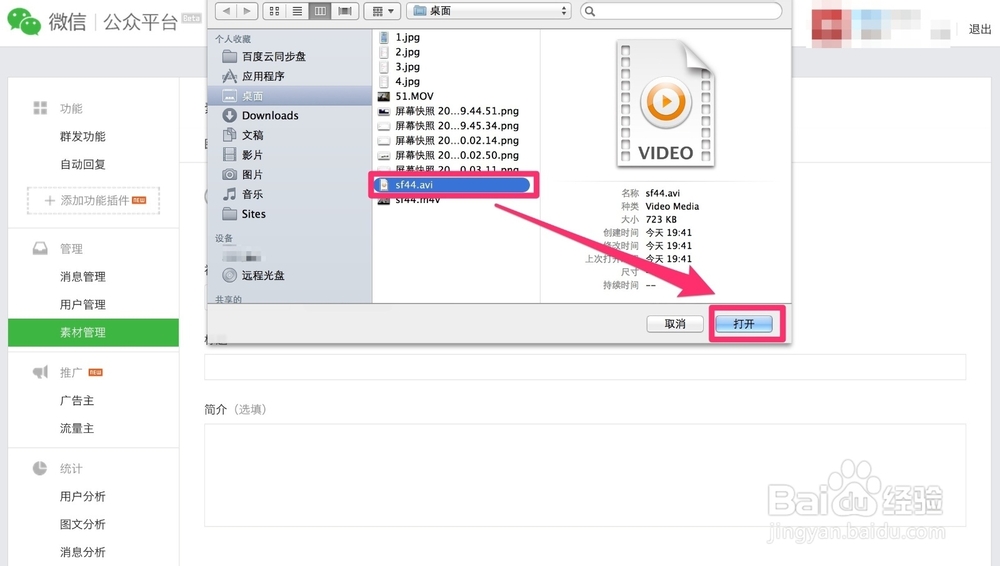Click the WeChat logo icon
The height and width of the screenshot is (566, 1000).
click(24, 21)
